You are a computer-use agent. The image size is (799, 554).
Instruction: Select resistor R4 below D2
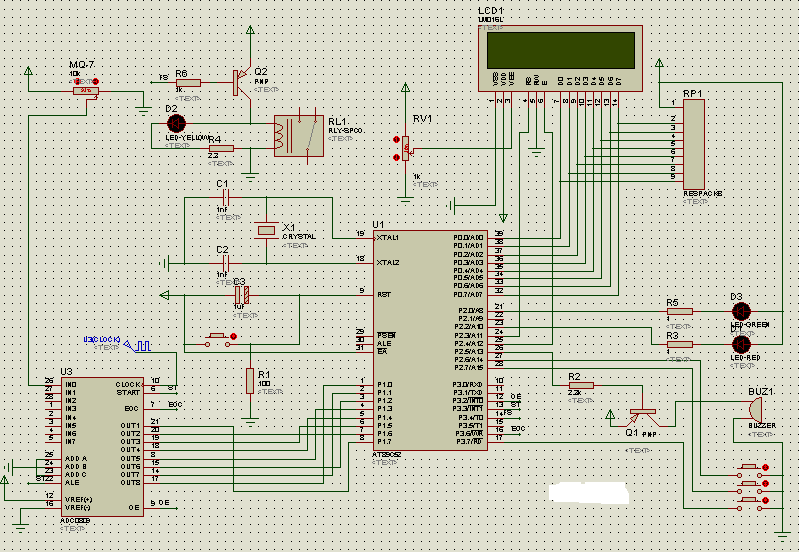tap(221, 148)
